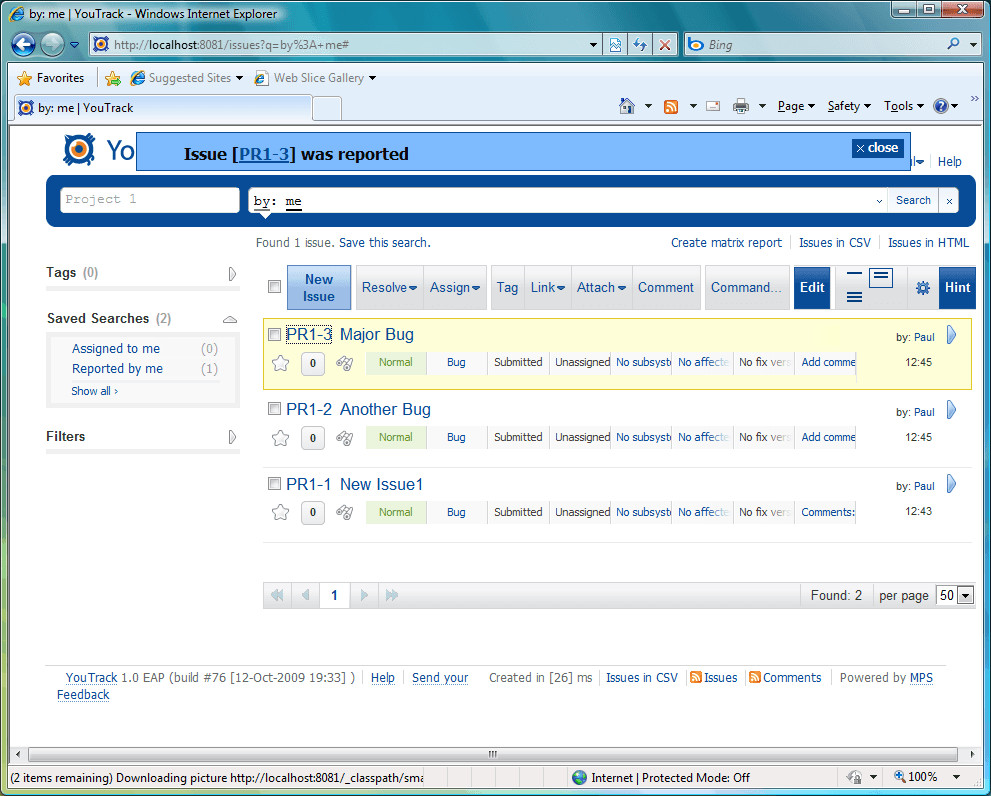Click the binoculars watch icon for PR1-2
This screenshot has height=796, width=991.
[344, 438]
